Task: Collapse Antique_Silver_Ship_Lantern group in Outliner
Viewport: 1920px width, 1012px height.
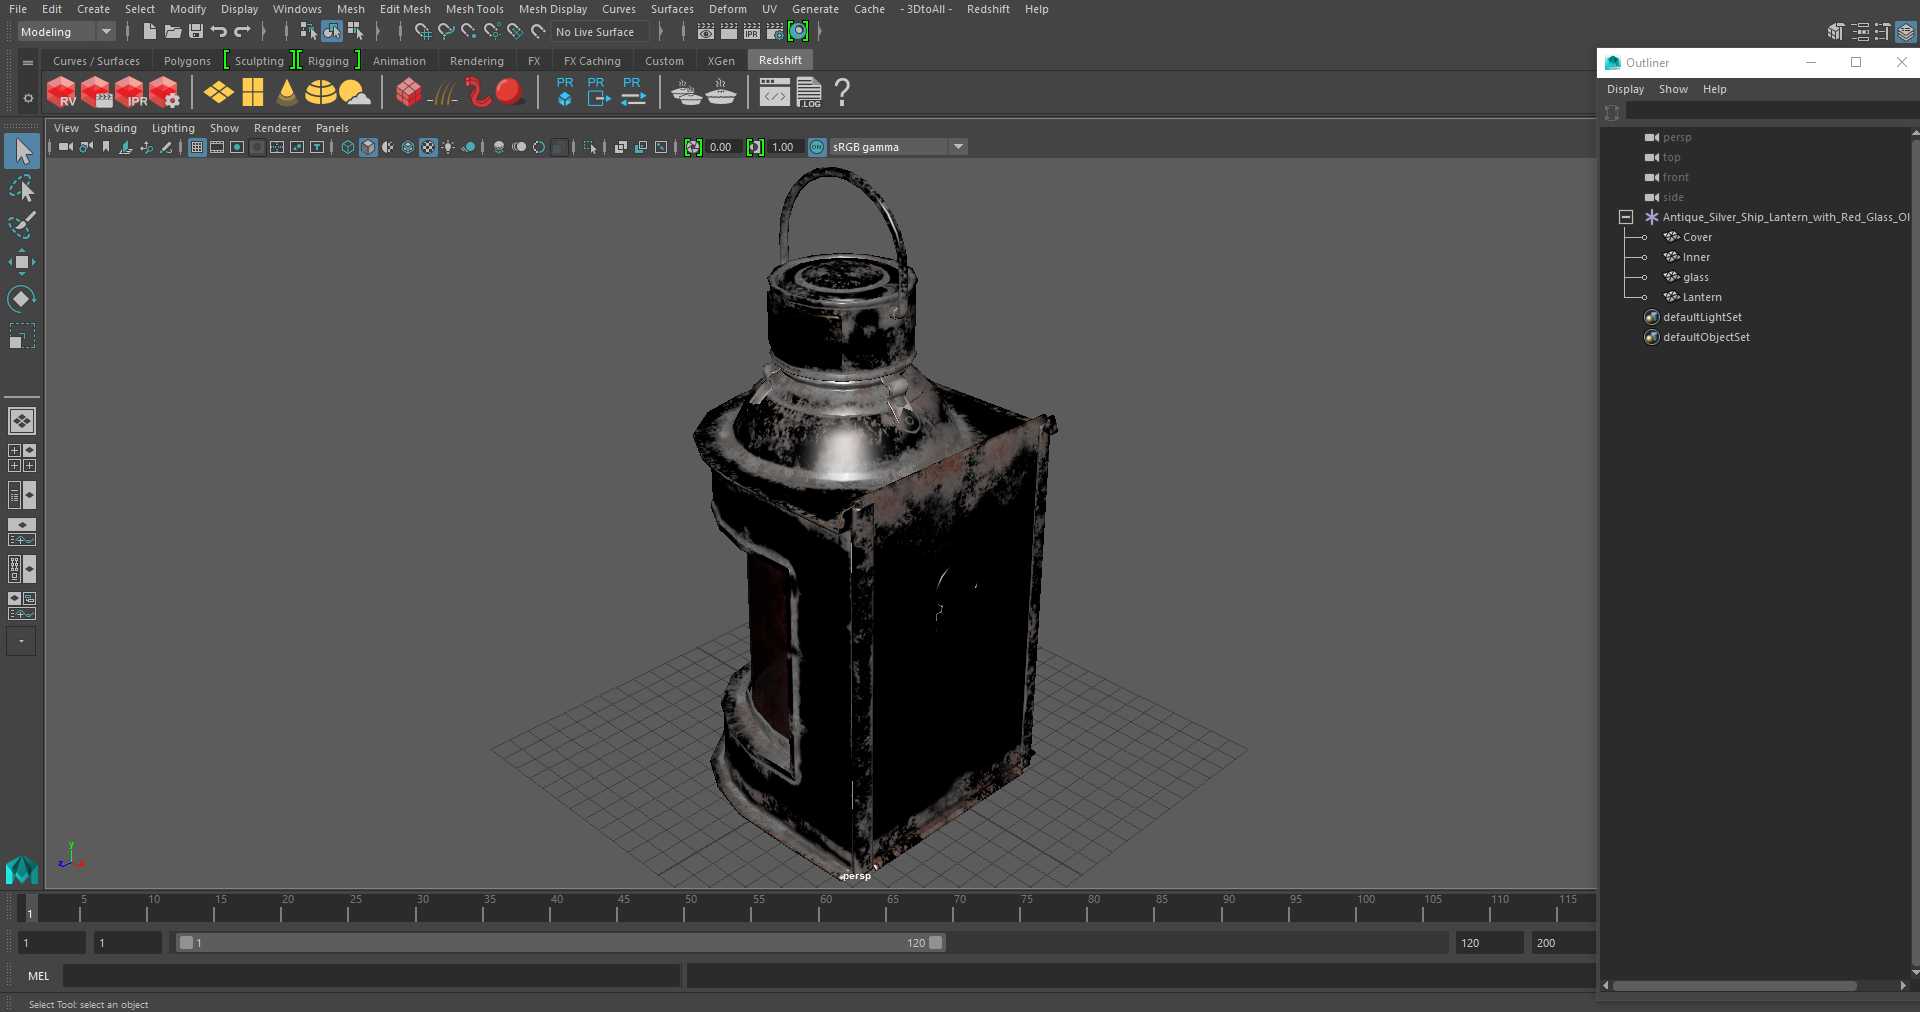Action: [x=1626, y=217]
